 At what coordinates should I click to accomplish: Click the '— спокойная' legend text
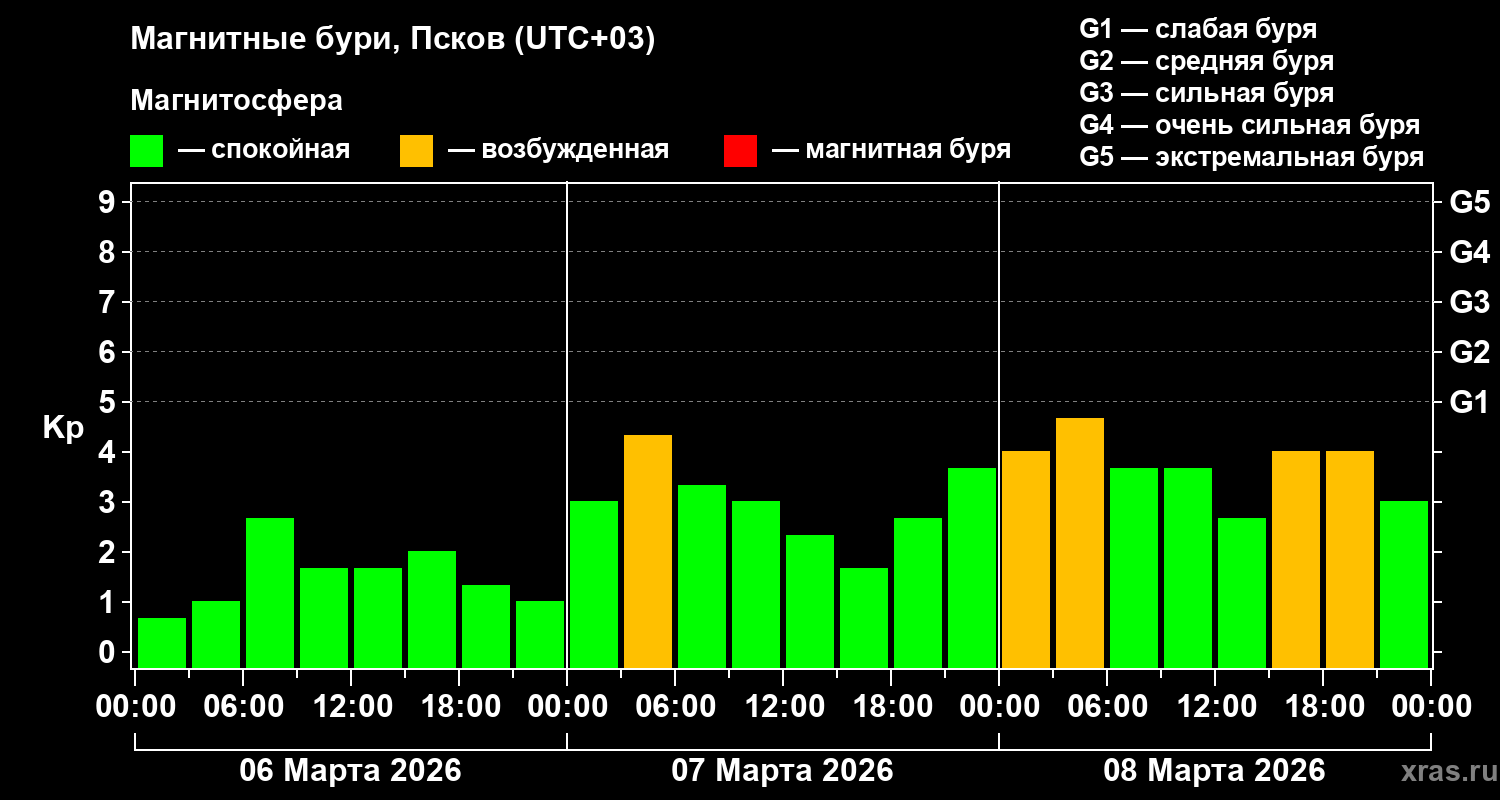click(264, 151)
